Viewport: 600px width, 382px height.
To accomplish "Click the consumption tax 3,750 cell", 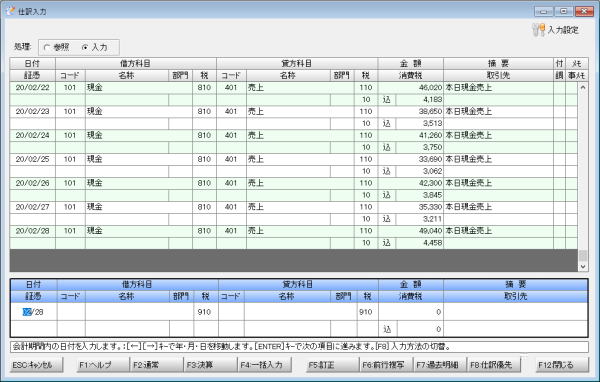I will [x=420, y=147].
